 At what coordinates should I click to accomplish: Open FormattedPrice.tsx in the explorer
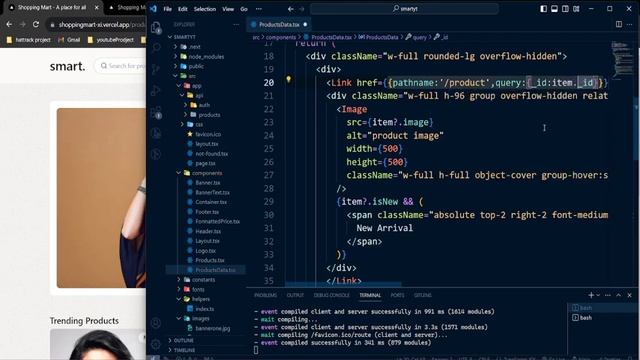217,221
